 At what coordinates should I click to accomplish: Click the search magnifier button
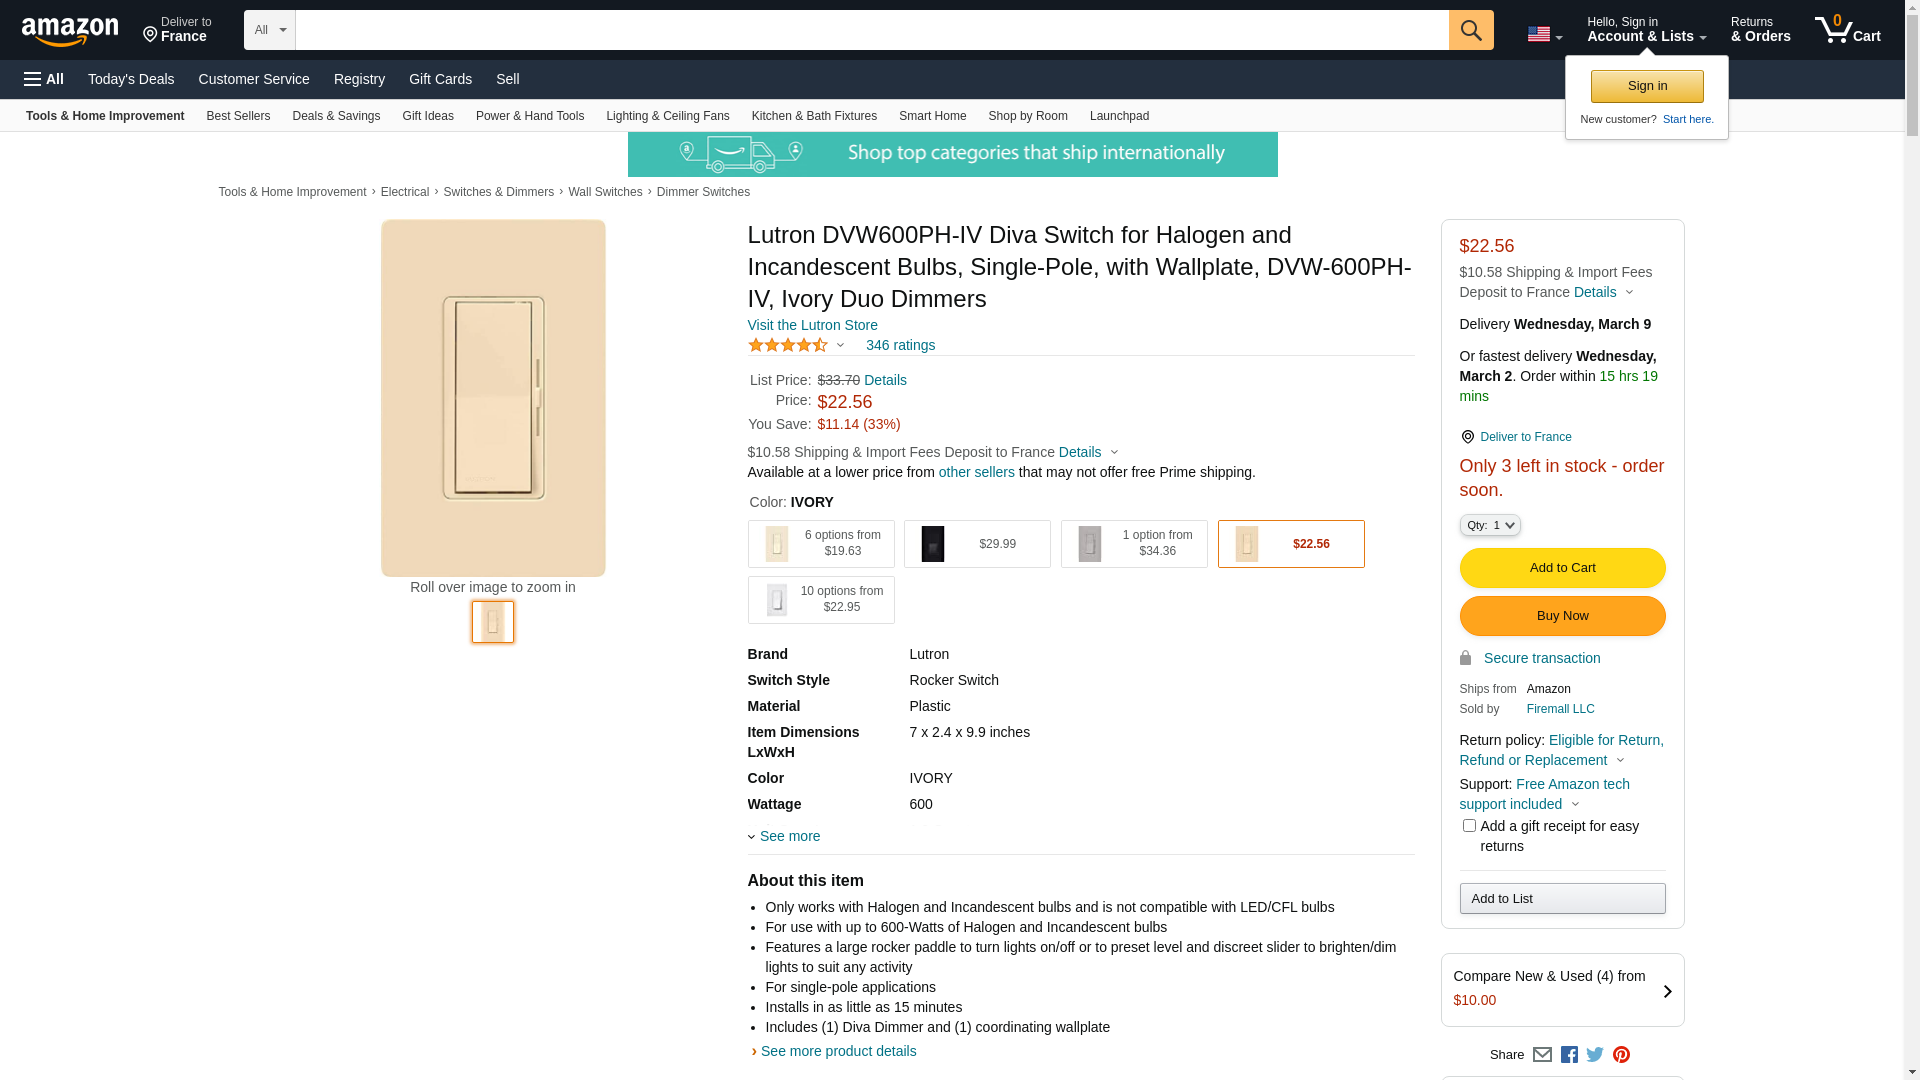pos(1470,30)
